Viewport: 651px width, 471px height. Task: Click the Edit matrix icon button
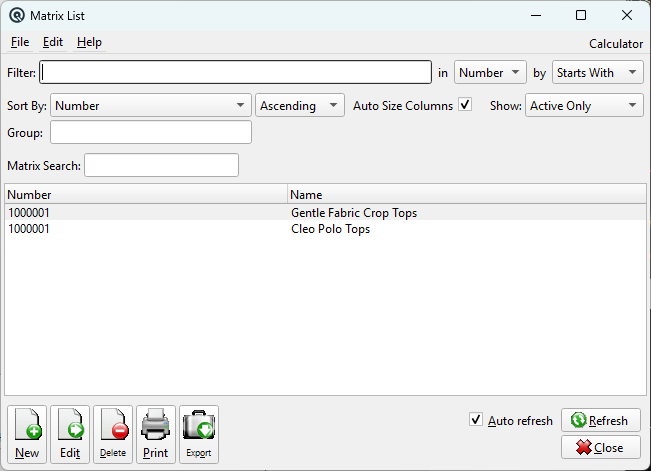[70, 434]
